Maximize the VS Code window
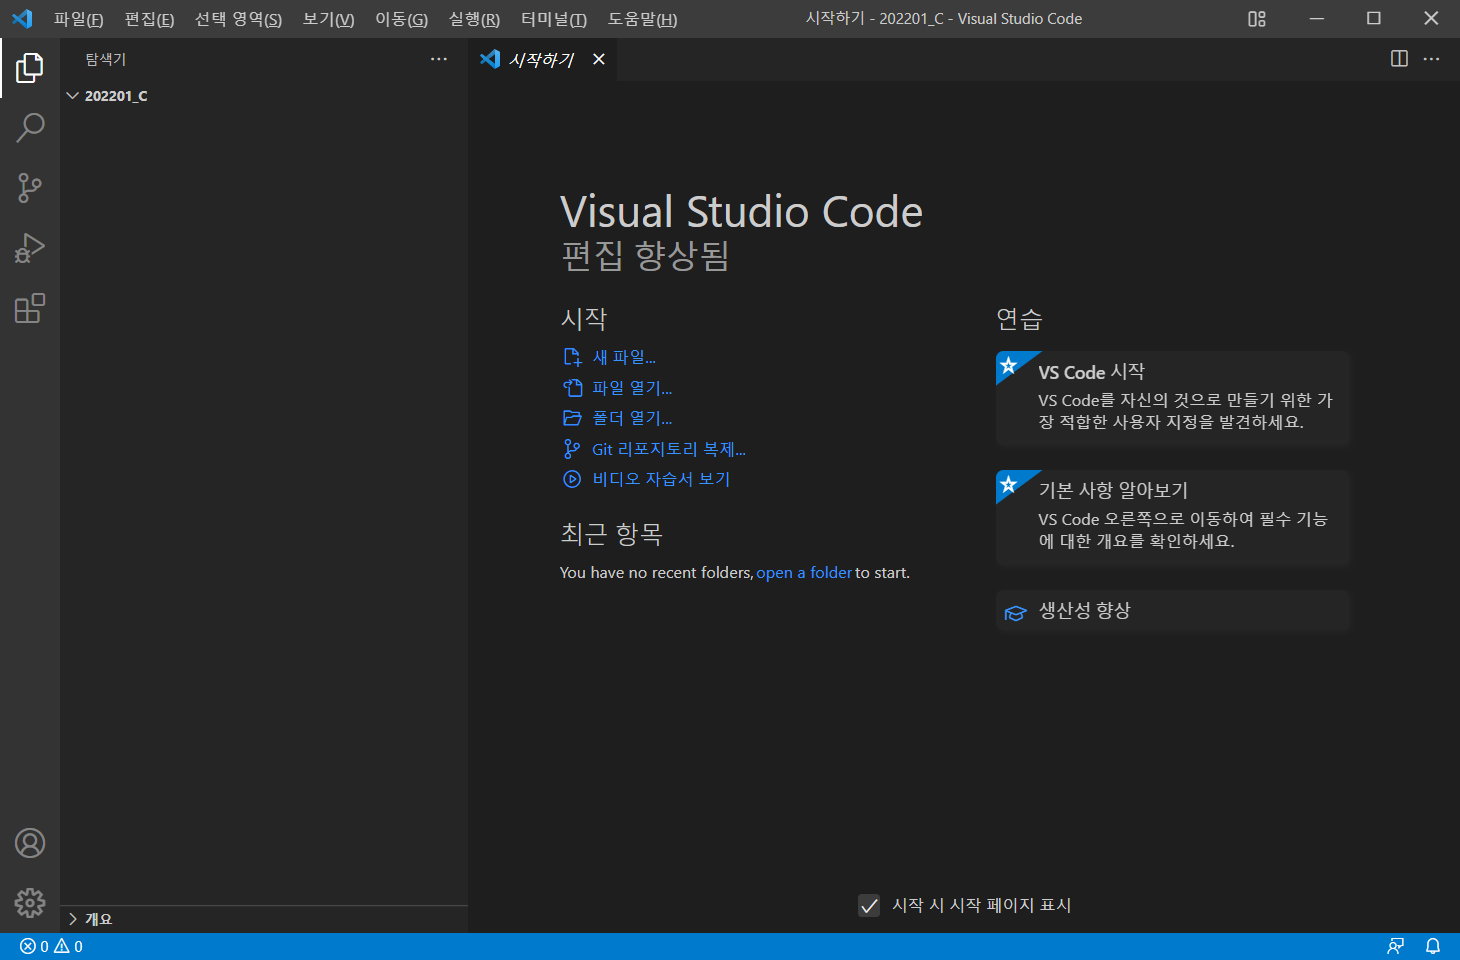 1374,18
